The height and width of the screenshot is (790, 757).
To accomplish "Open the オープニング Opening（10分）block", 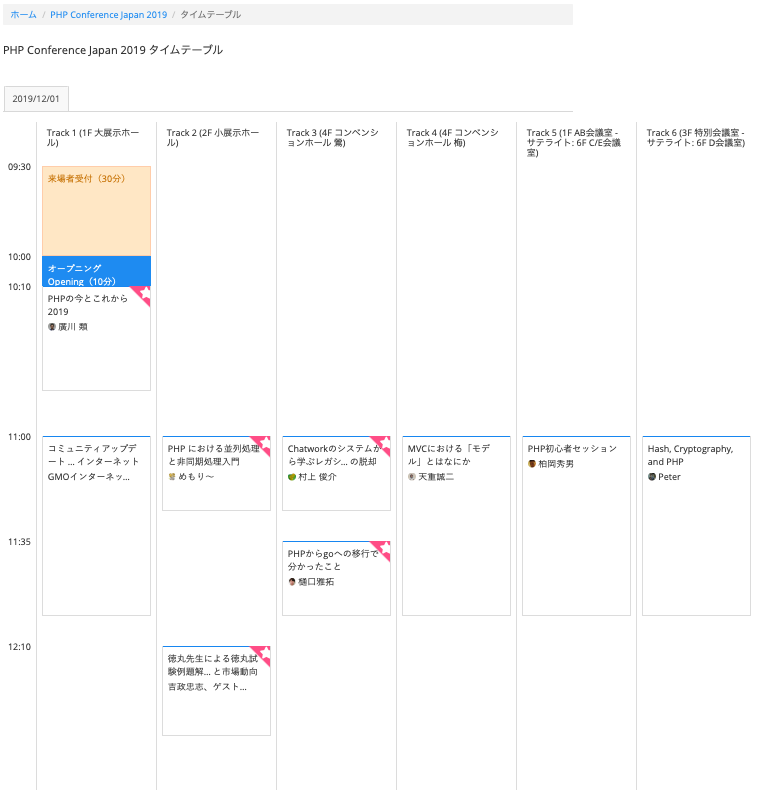I will point(96,272).
